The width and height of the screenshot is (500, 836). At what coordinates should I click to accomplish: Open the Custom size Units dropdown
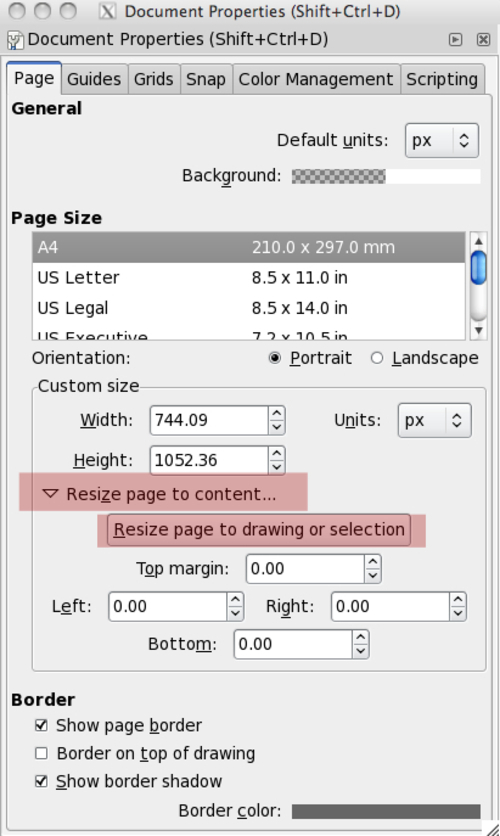pos(434,420)
